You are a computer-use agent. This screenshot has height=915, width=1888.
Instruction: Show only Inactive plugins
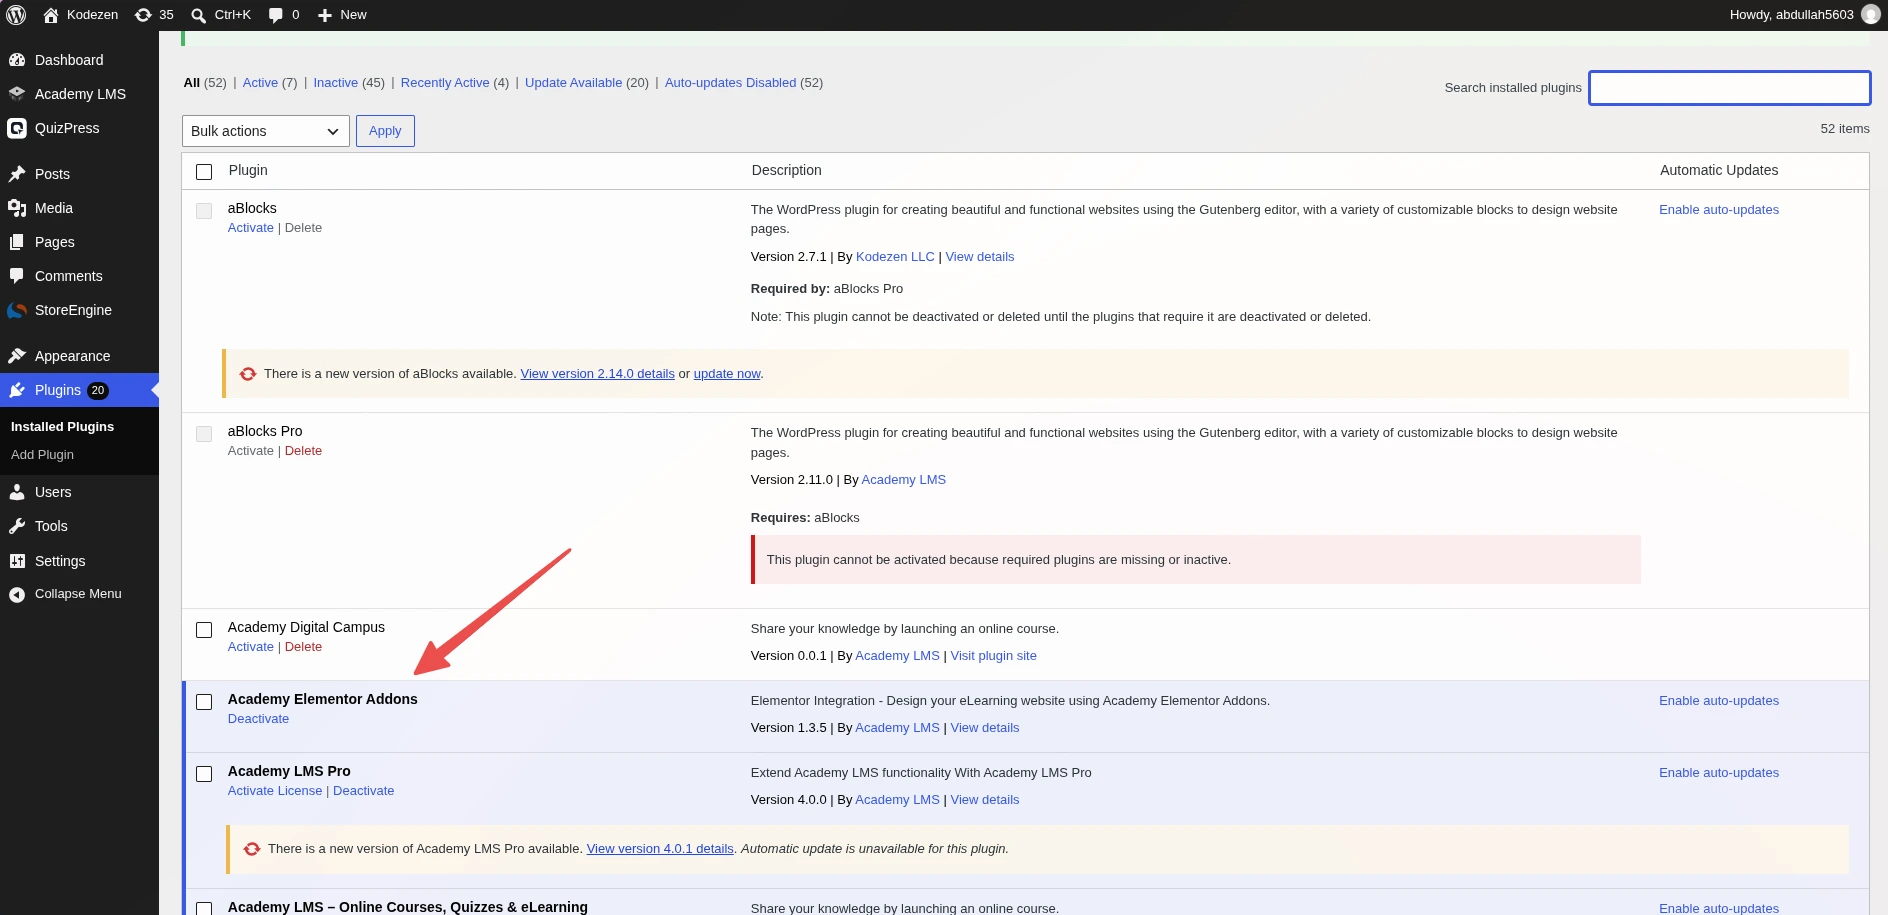335,83
